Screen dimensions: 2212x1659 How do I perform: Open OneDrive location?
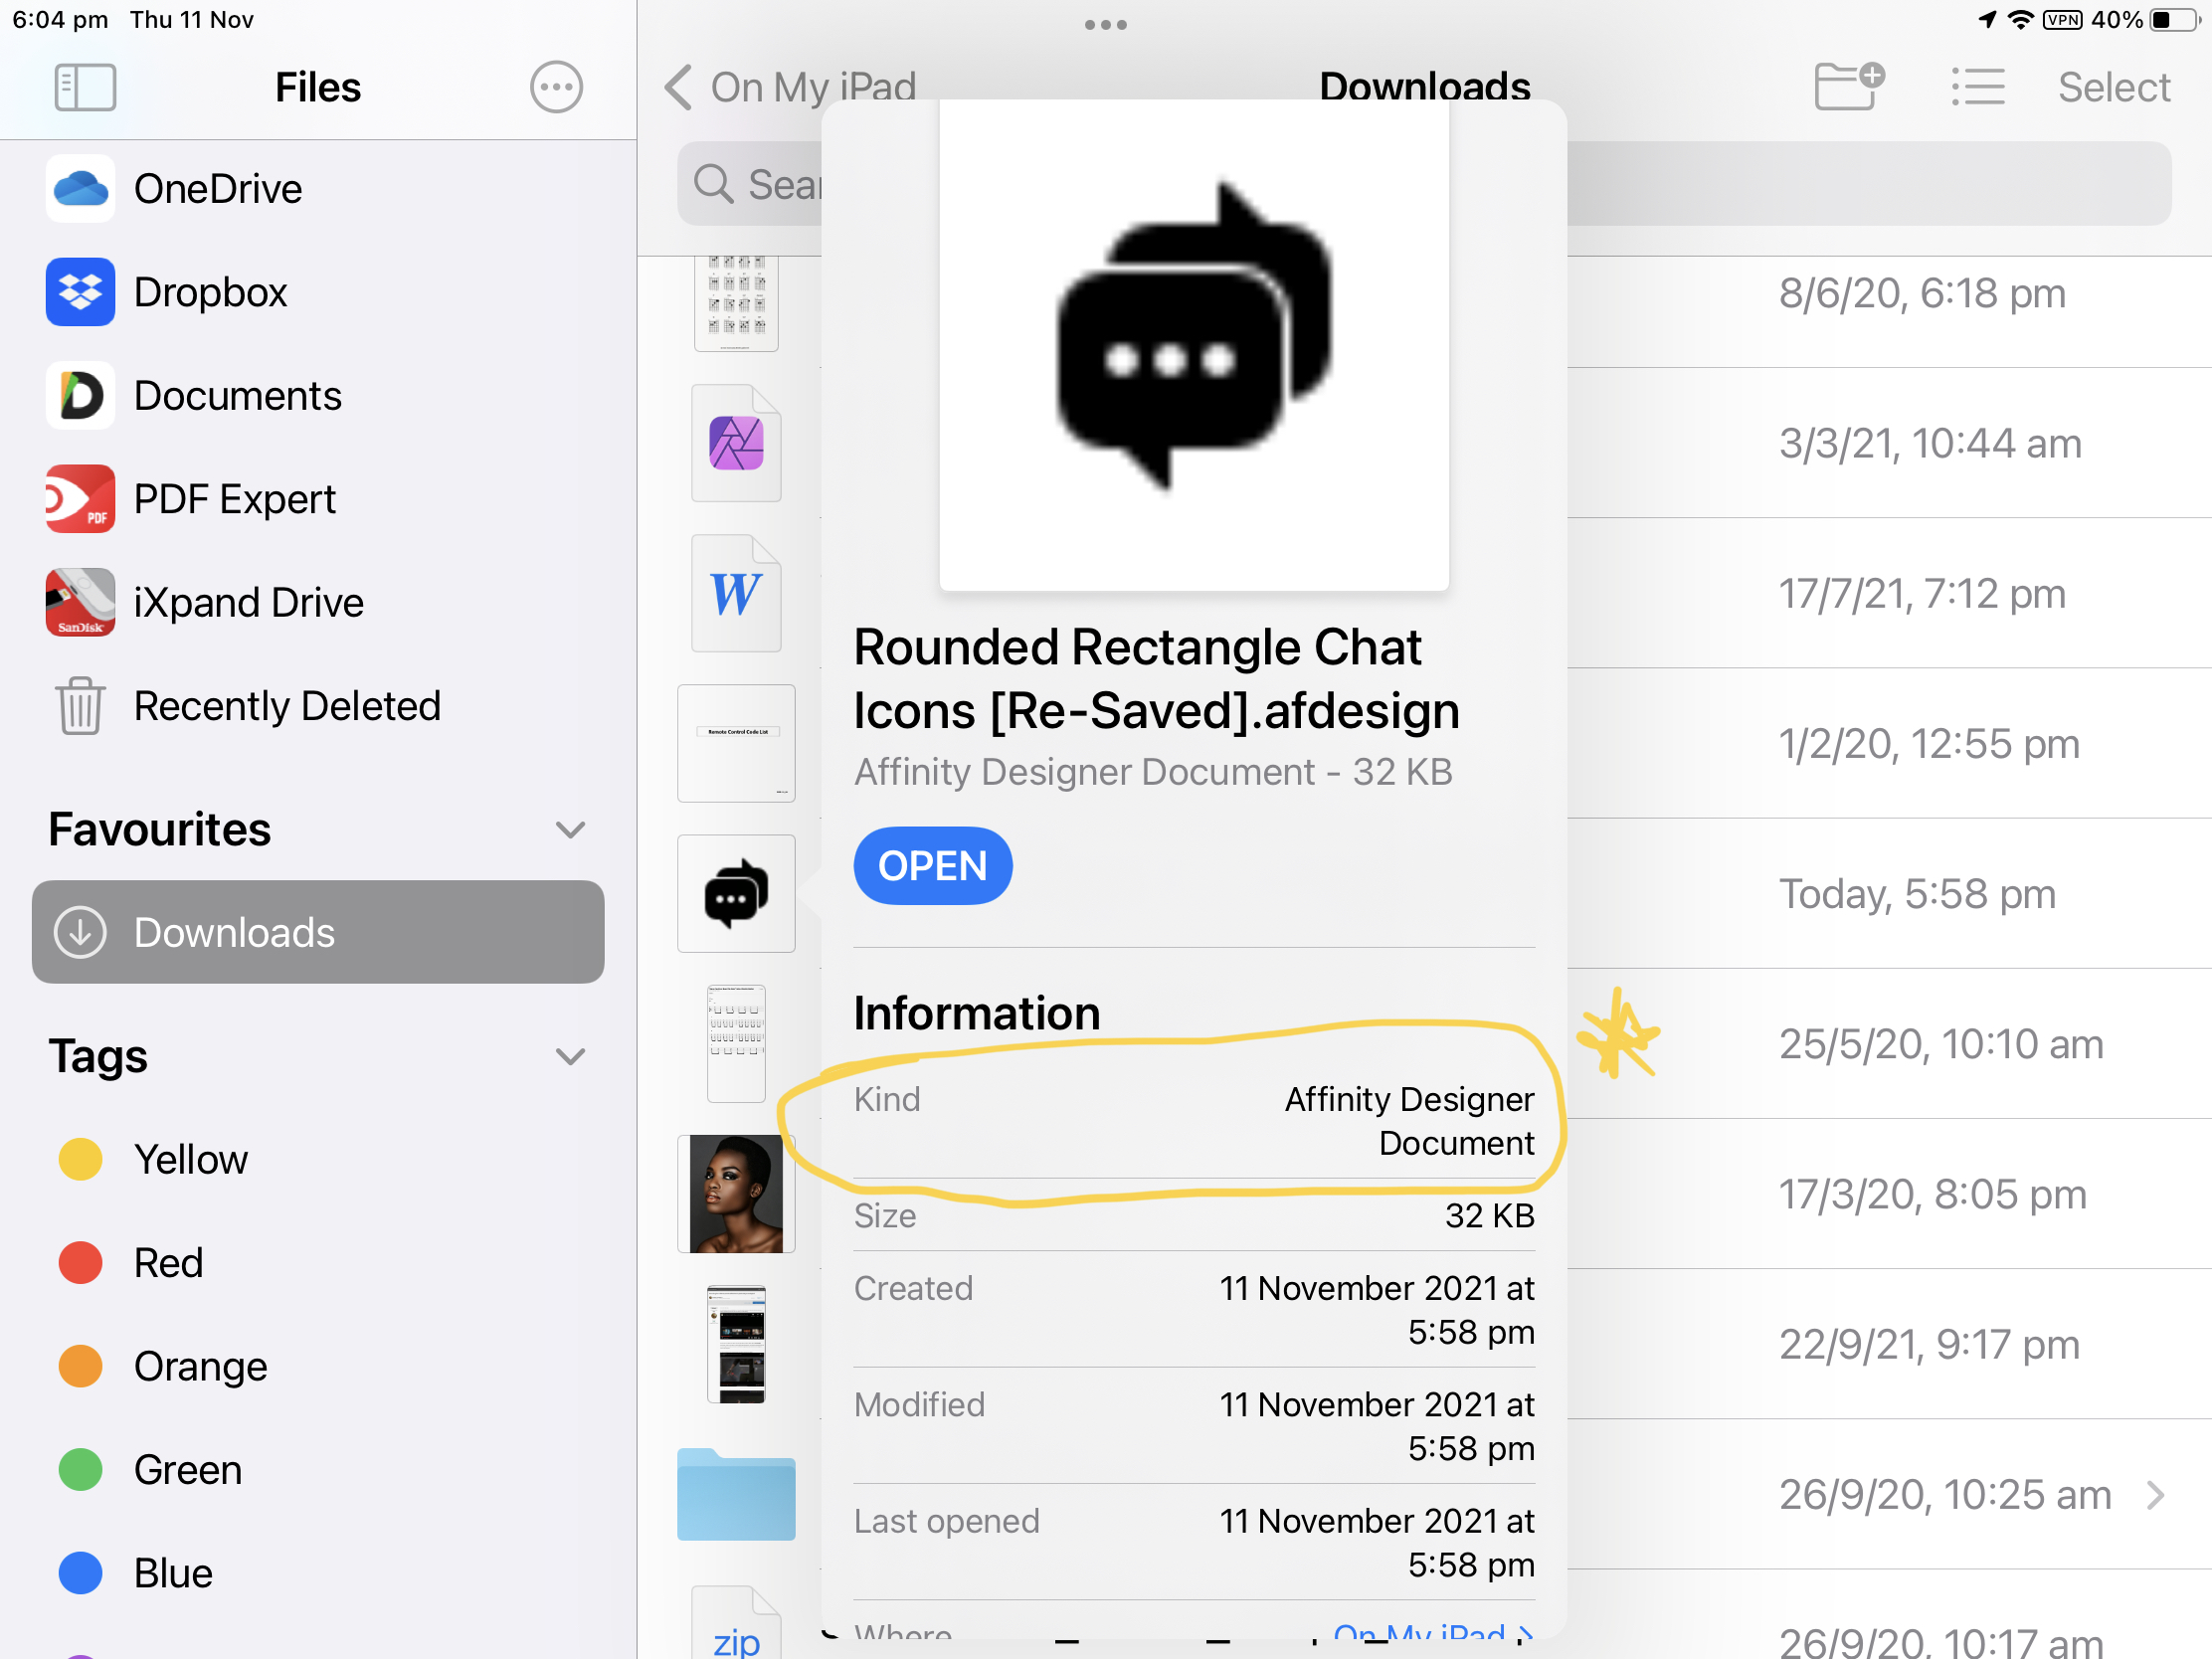click(x=318, y=189)
